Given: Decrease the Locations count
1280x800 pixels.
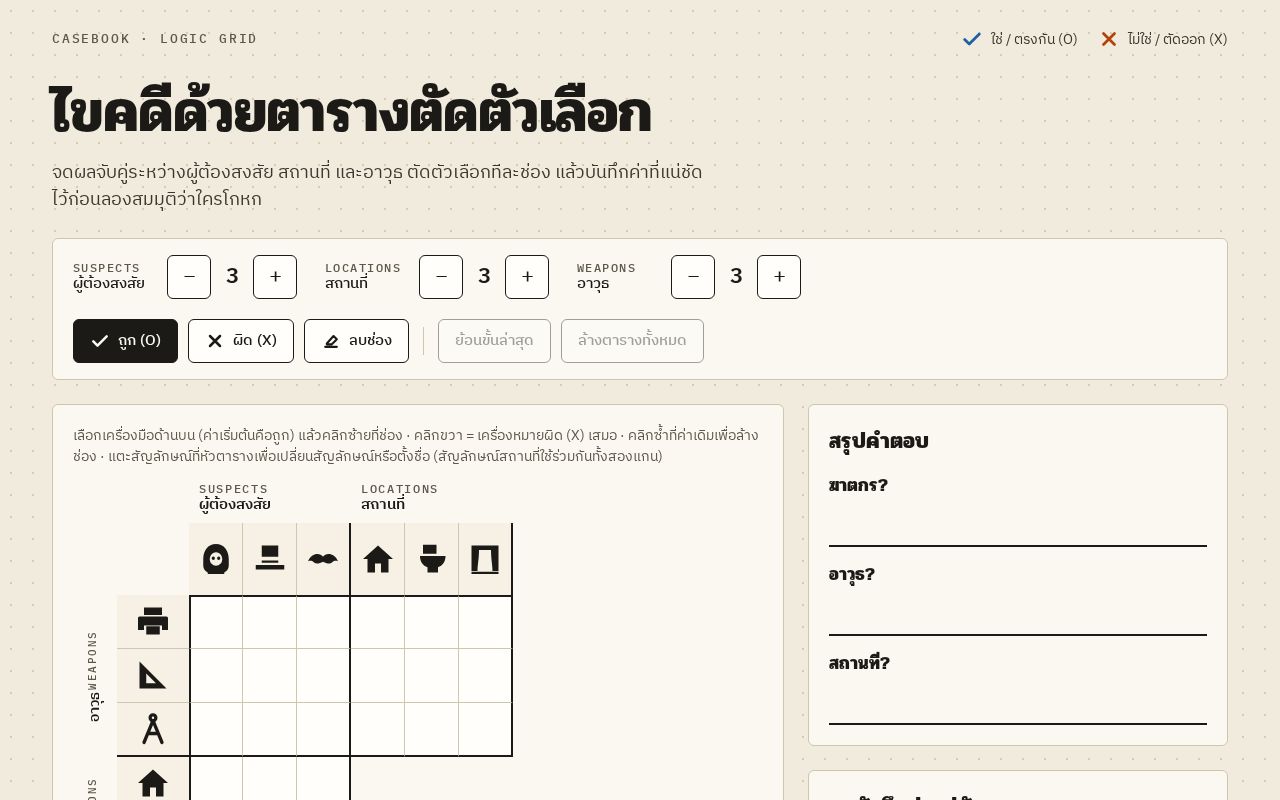Looking at the screenshot, I should click(441, 277).
